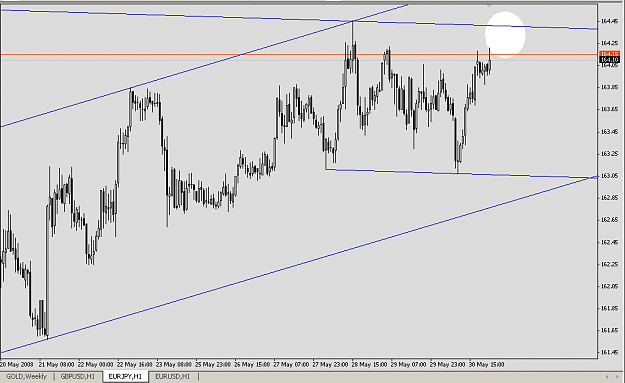Click the 21 May 08:00 time label
This screenshot has width=625, height=383.
click(56, 365)
